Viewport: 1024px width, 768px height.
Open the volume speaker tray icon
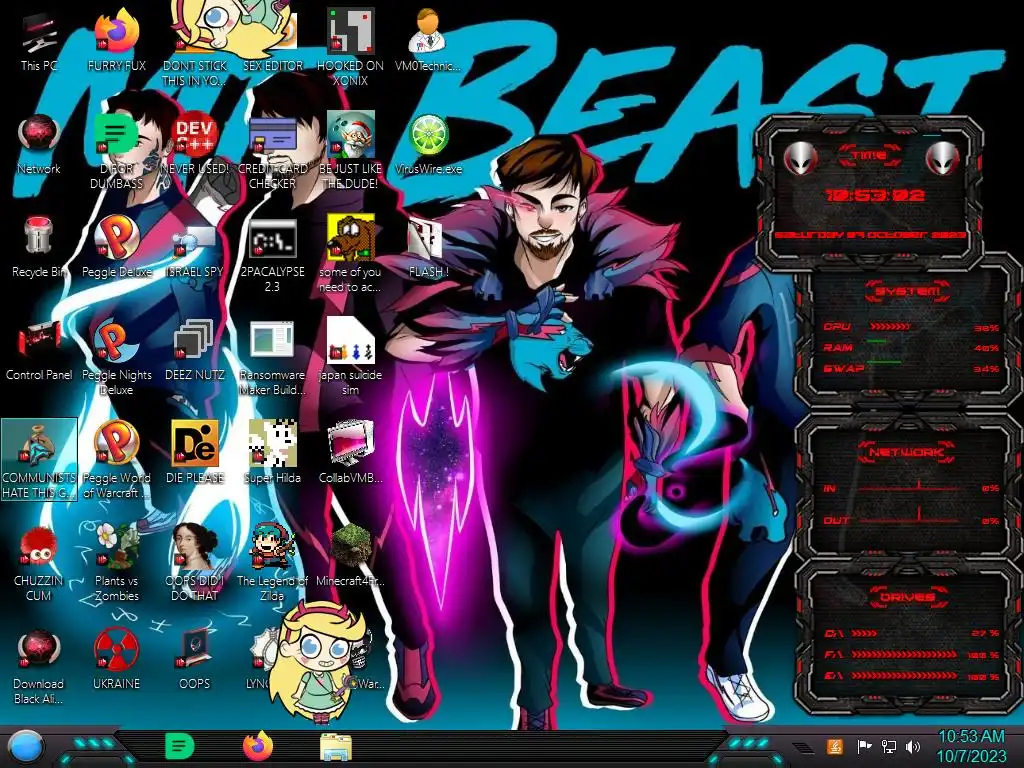(913, 746)
